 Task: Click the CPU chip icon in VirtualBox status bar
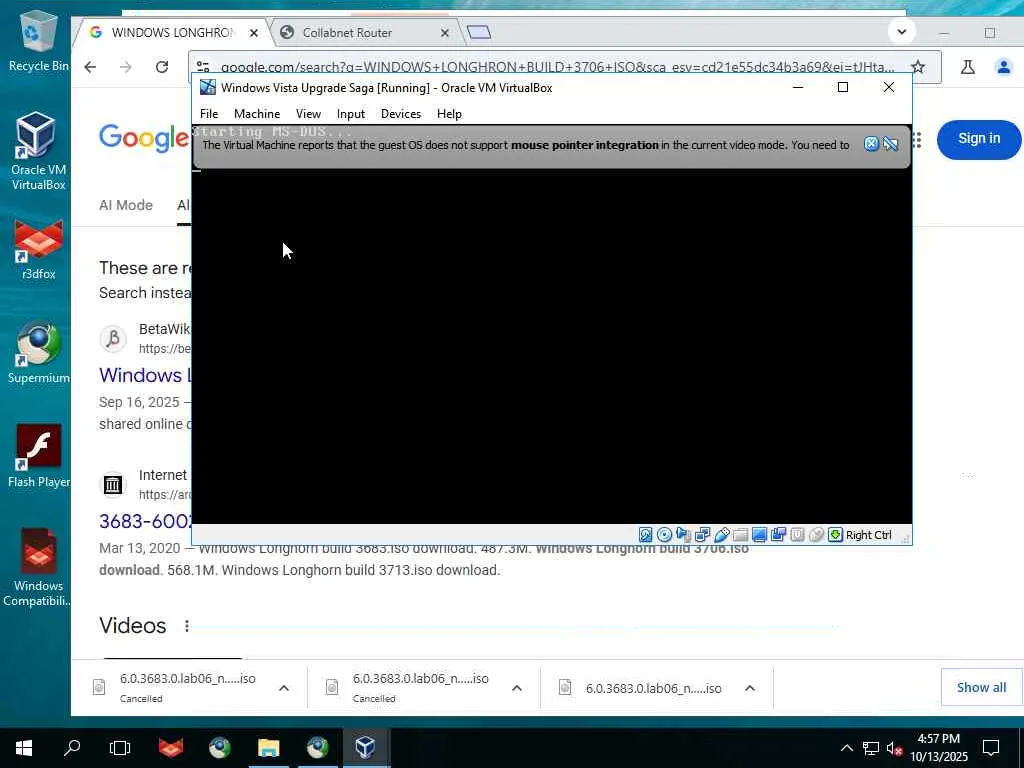point(797,535)
